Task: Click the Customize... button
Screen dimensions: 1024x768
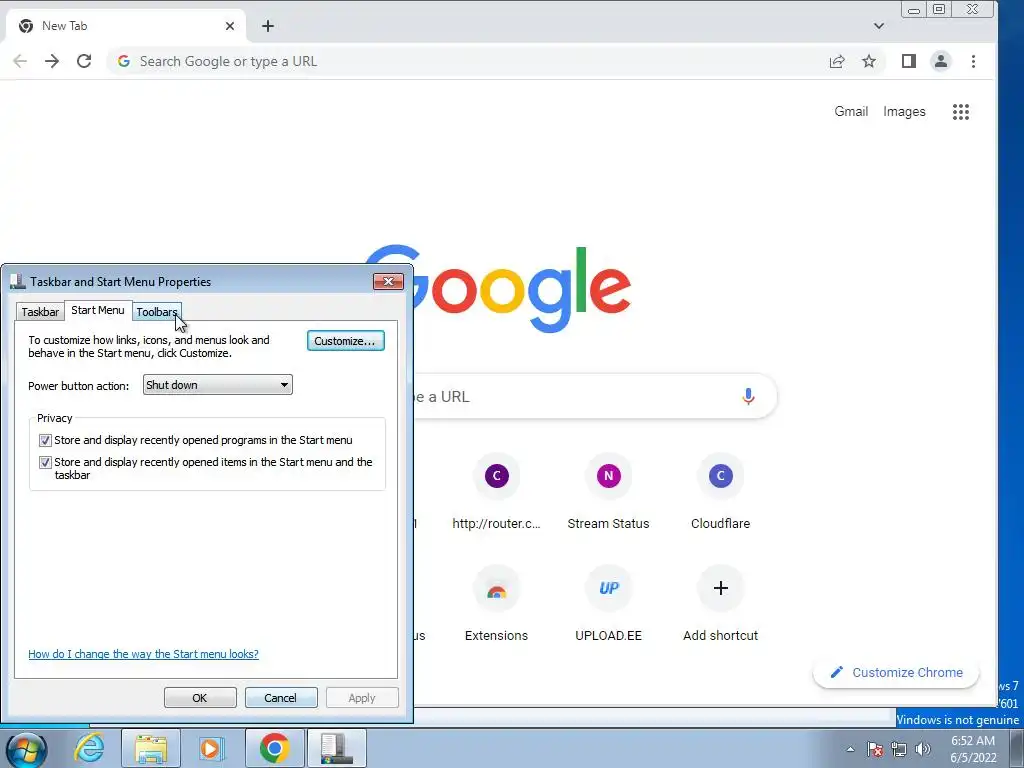Action: point(345,341)
